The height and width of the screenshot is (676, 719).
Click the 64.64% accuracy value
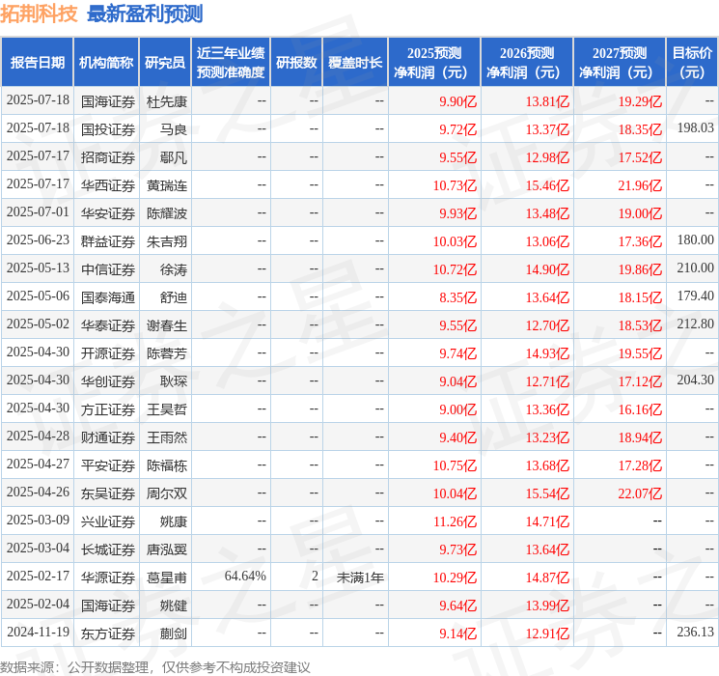(245, 576)
